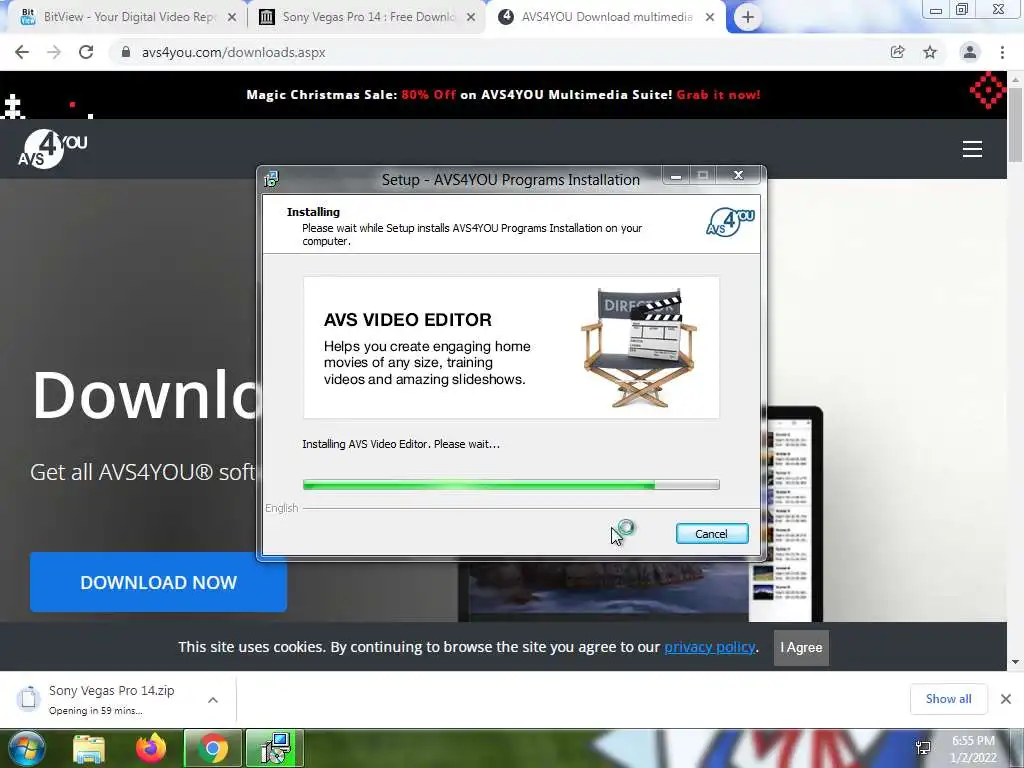This screenshot has width=1024, height=768.
Task: Select the AVS4YOU Download multimedia tab
Action: [604, 17]
